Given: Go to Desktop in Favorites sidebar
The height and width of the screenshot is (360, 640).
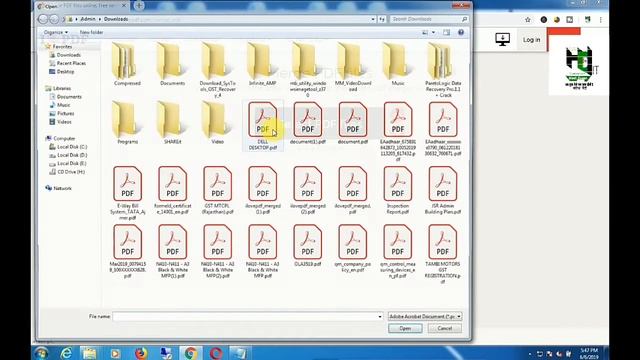Looking at the screenshot, I should tap(65, 71).
